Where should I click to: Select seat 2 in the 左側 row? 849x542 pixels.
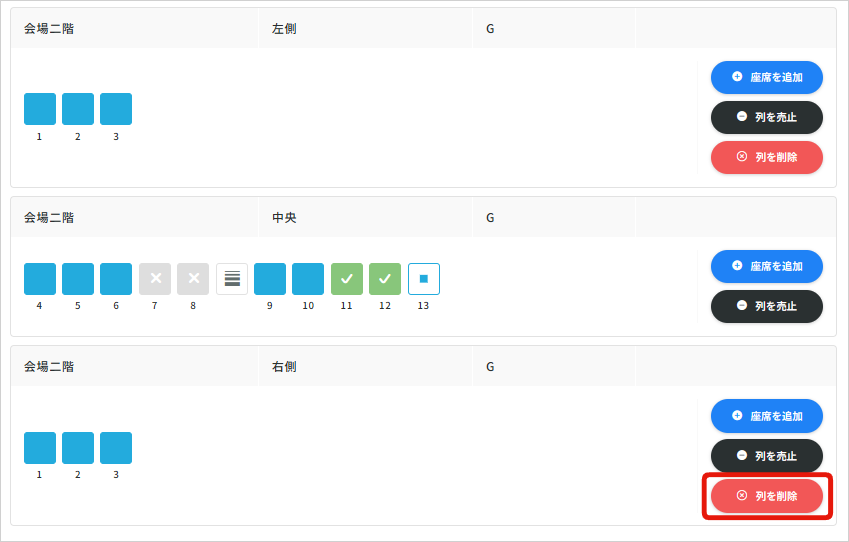(x=78, y=109)
